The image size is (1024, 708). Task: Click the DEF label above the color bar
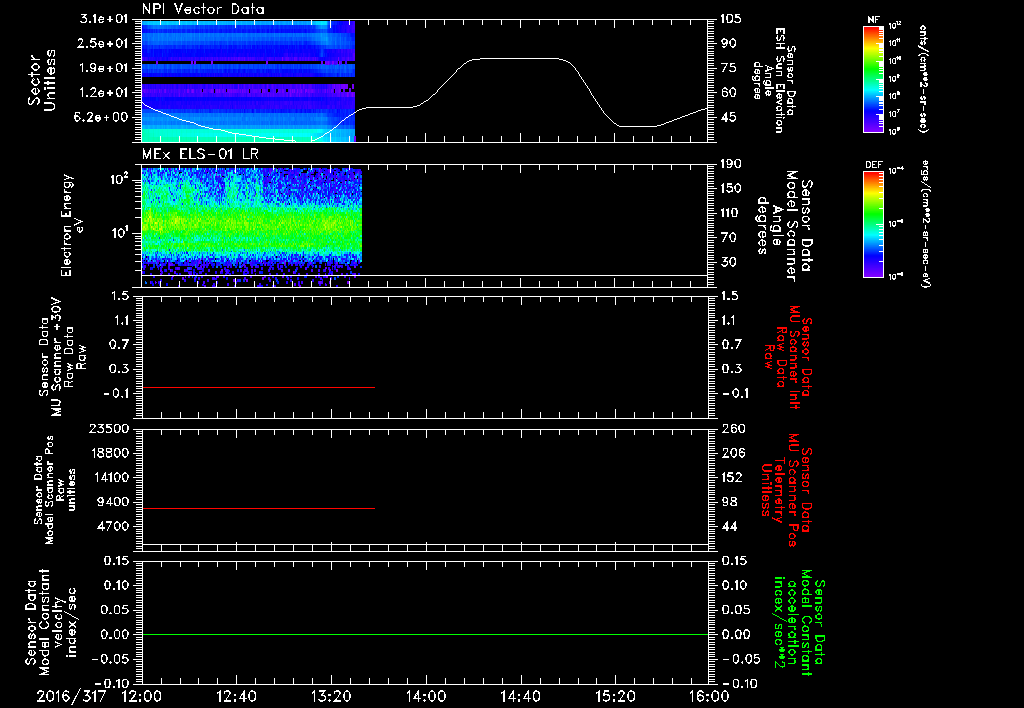click(873, 165)
